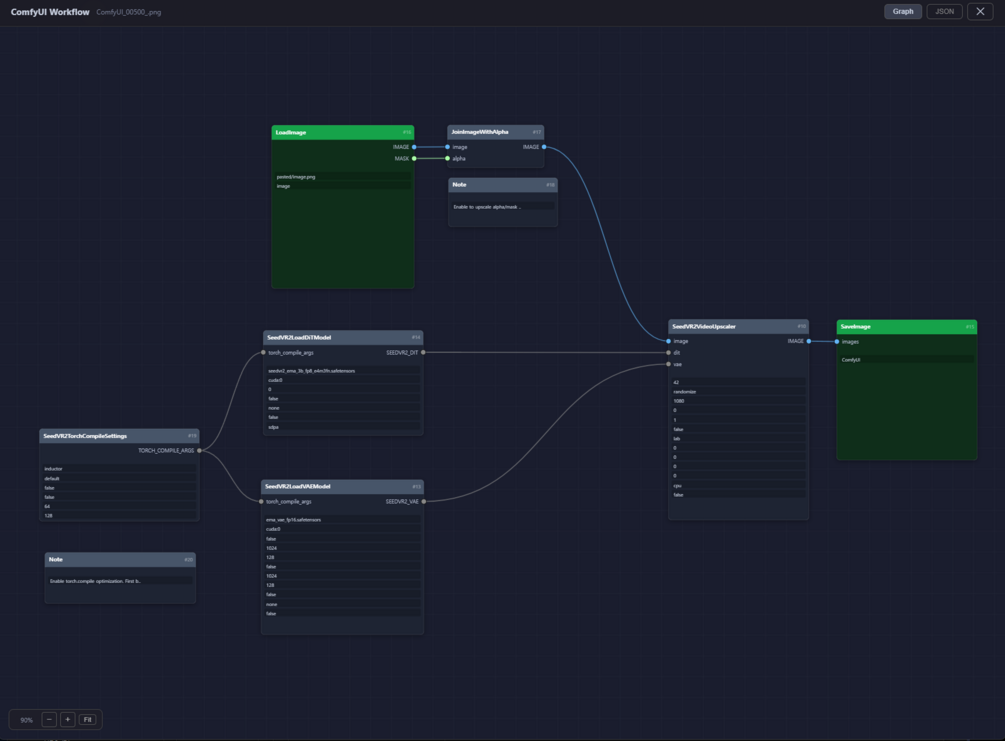Select the SeedVR2LoadVAEModel node header
Viewport: 1005px width, 741px height.
tap(342, 487)
